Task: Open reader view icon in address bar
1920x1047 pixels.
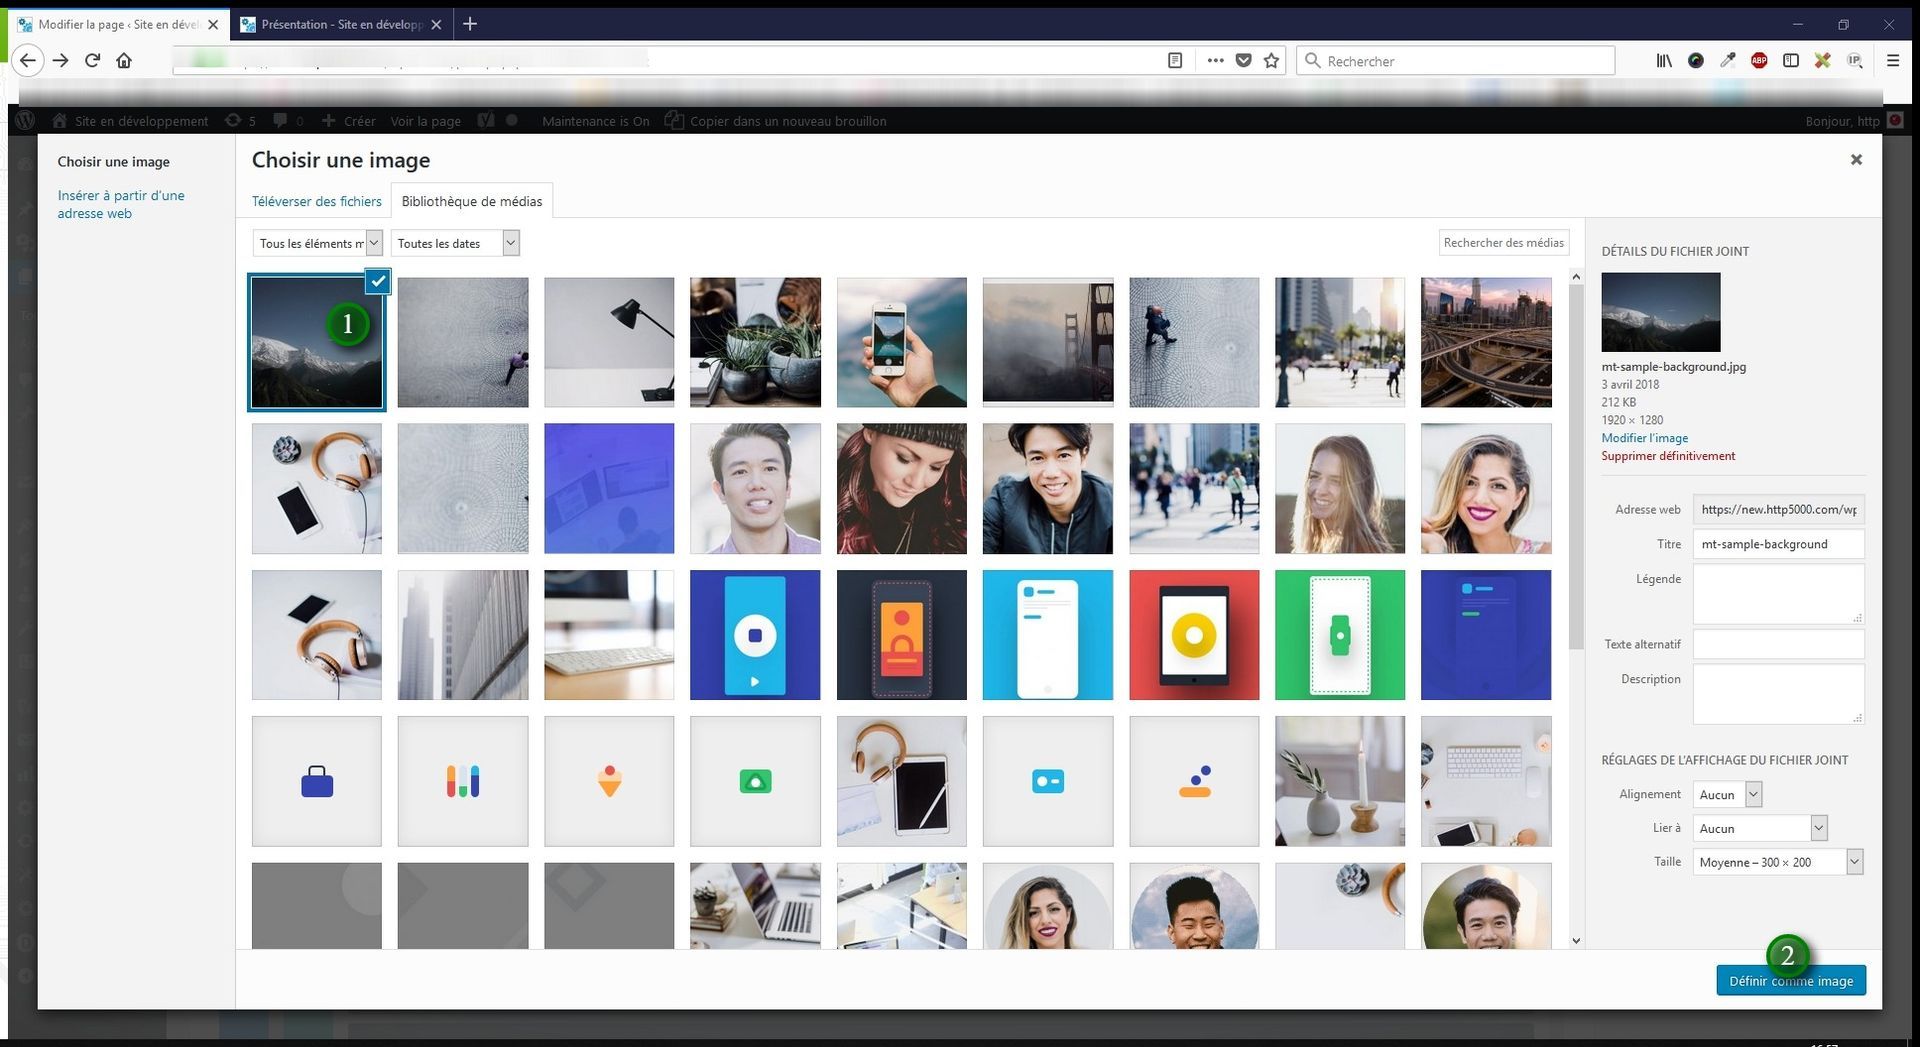Action: click(x=1175, y=61)
